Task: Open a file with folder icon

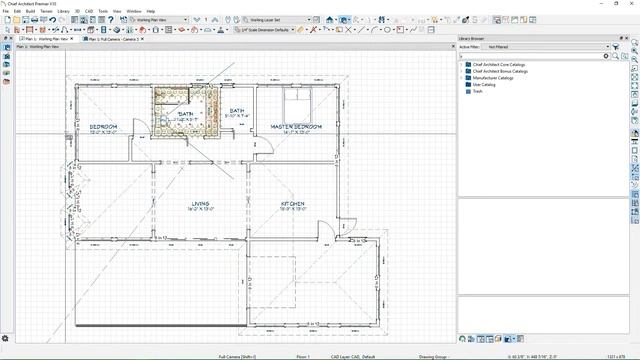Action: coord(16,20)
